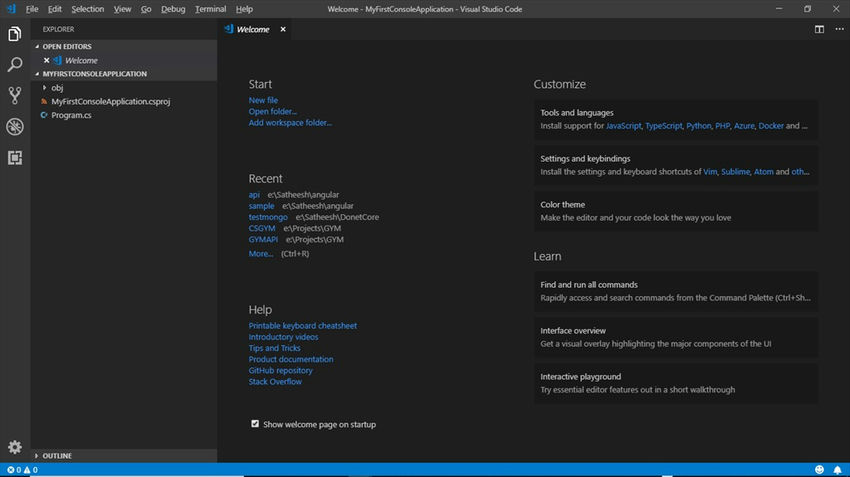
Task: Open notifications bell in status bar
Action: 836,469
